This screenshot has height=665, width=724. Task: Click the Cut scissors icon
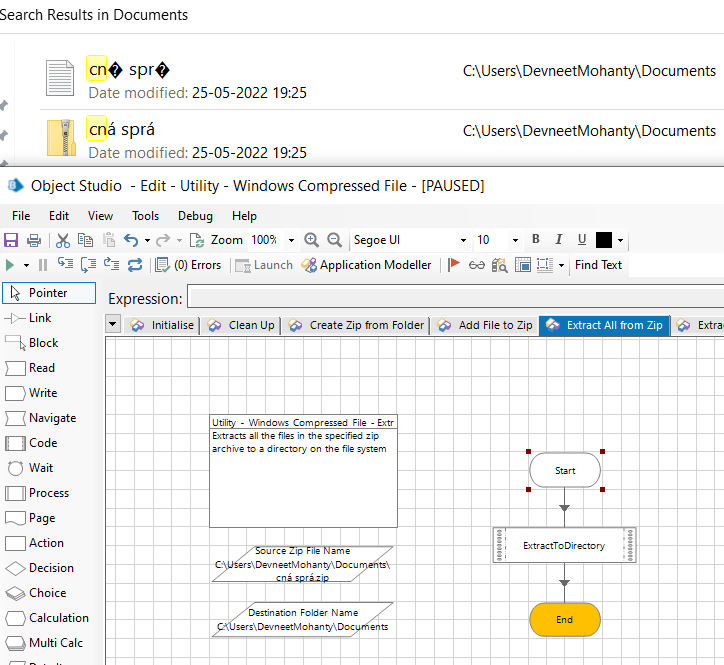[x=62, y=240]
